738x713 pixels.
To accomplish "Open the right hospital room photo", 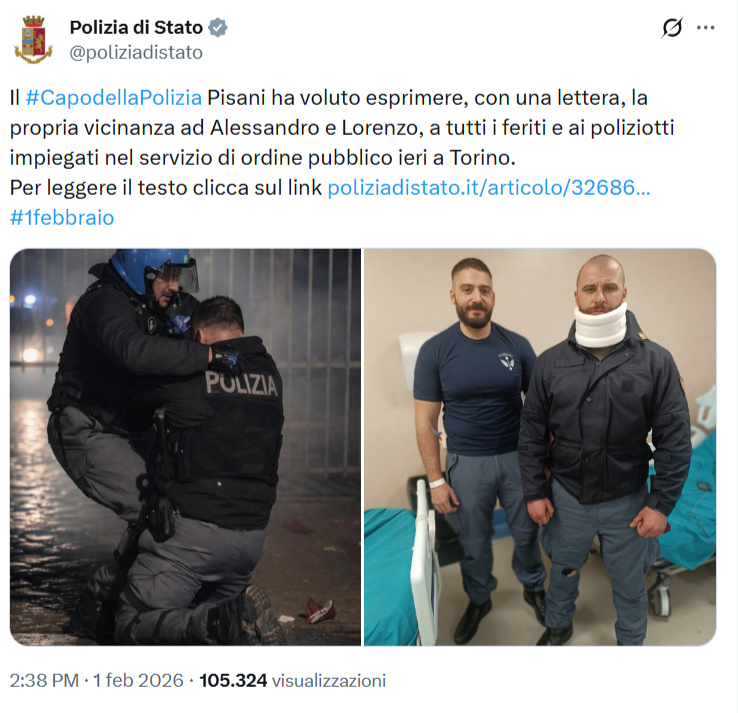I will [540, 447].
